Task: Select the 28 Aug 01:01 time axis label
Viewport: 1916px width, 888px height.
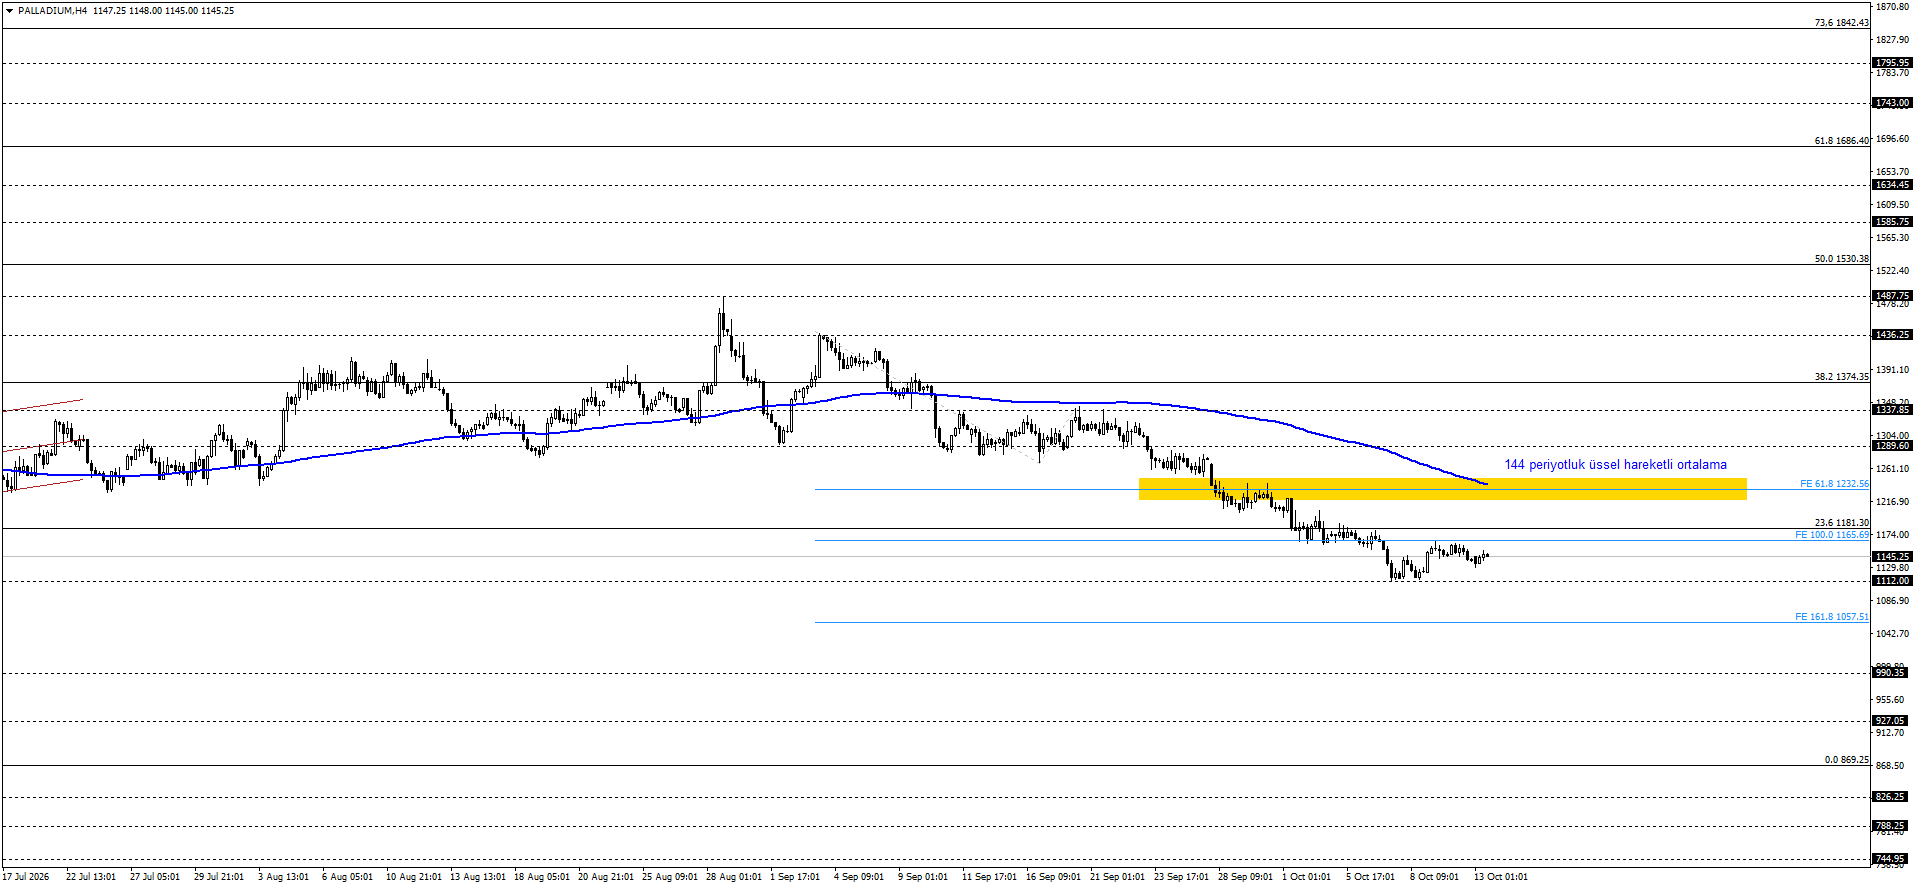Action: coord(734,877)
